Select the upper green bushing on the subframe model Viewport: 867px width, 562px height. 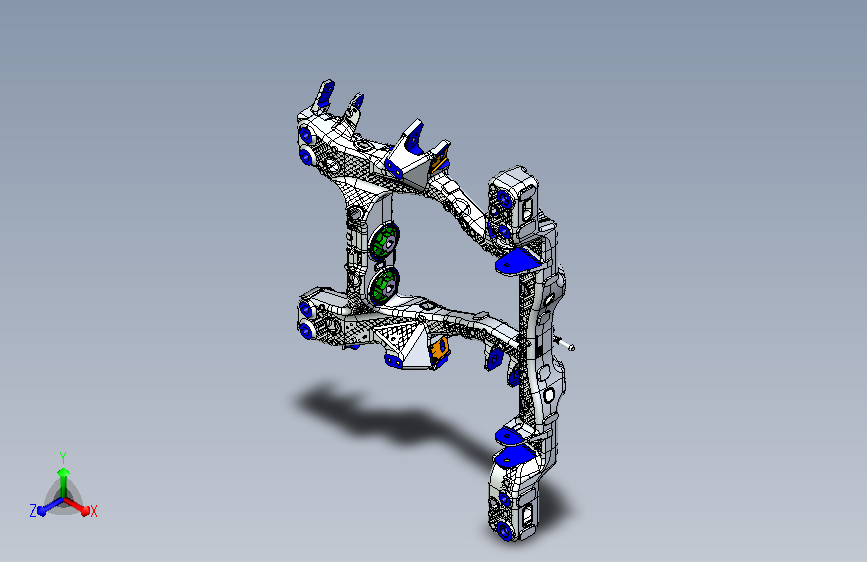click(x=384, y=242)
